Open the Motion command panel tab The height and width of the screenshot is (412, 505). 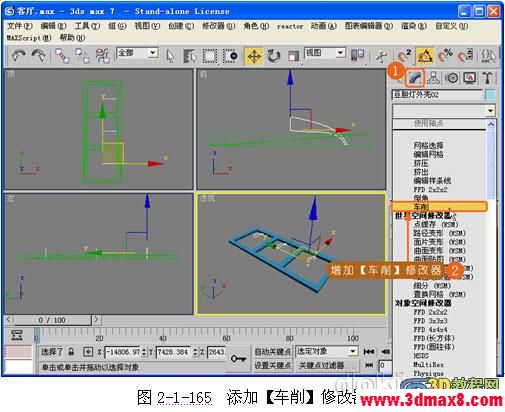coord(452,78)
